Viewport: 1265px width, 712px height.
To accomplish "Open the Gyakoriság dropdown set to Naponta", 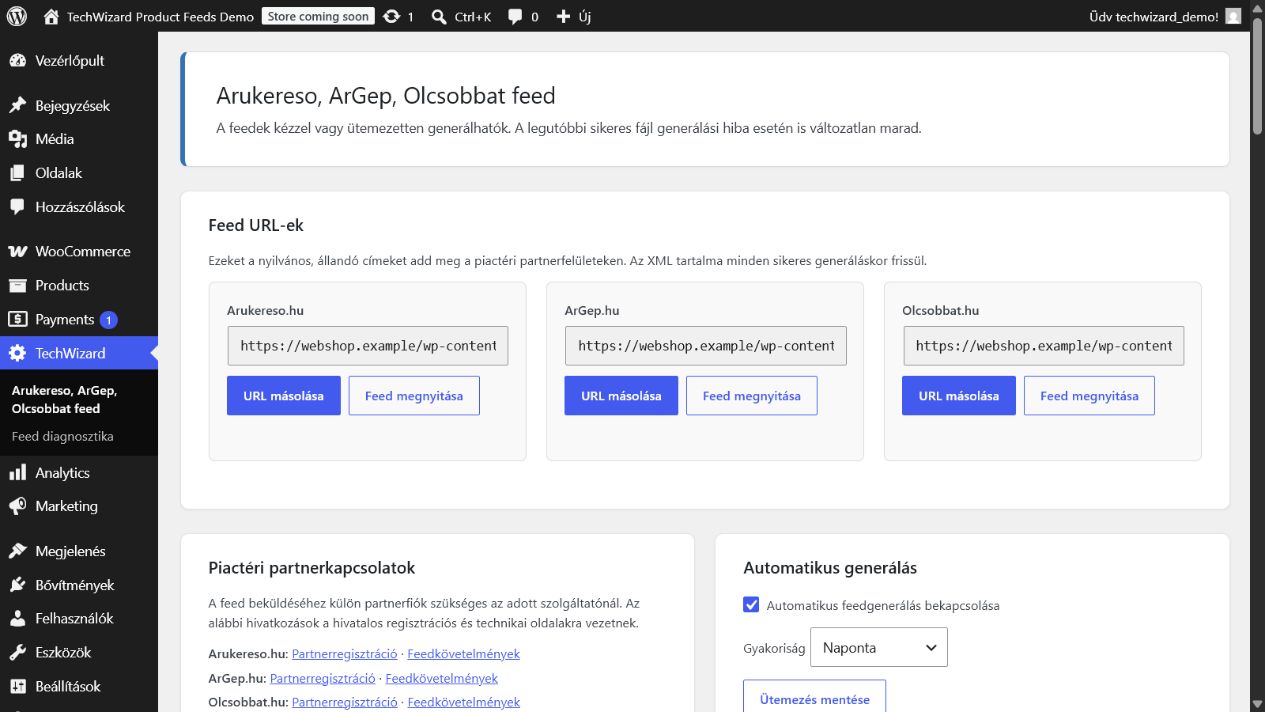I will coord(878,648).
